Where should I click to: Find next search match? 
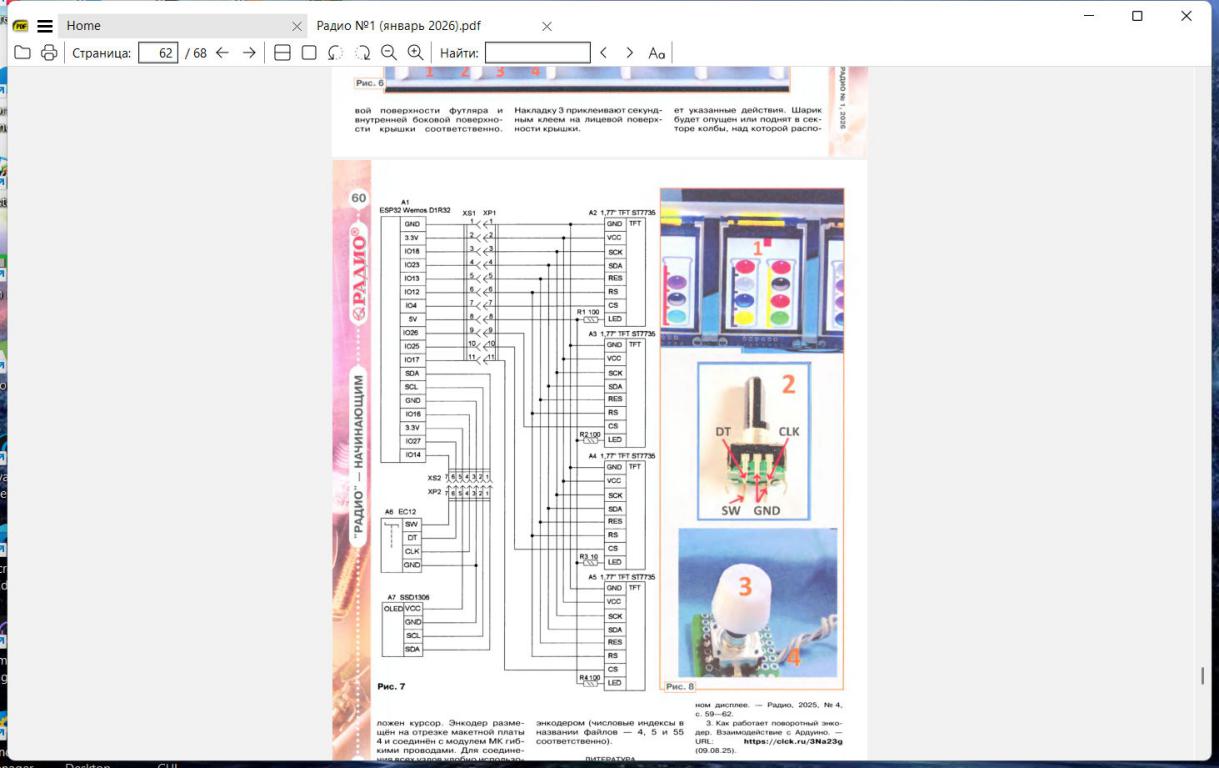coord(629,53)
